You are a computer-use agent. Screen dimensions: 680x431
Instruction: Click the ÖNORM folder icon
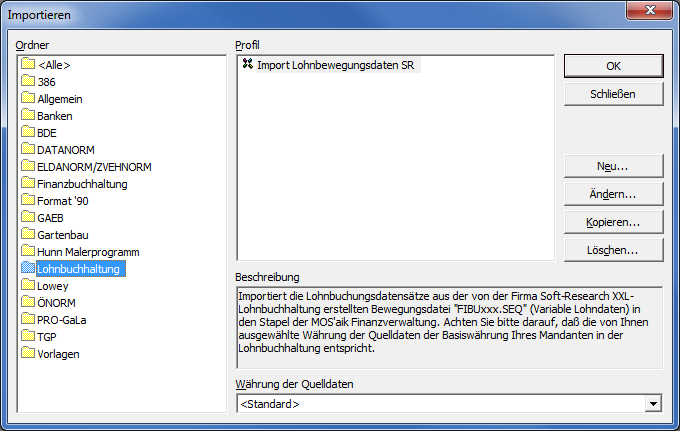28,302
